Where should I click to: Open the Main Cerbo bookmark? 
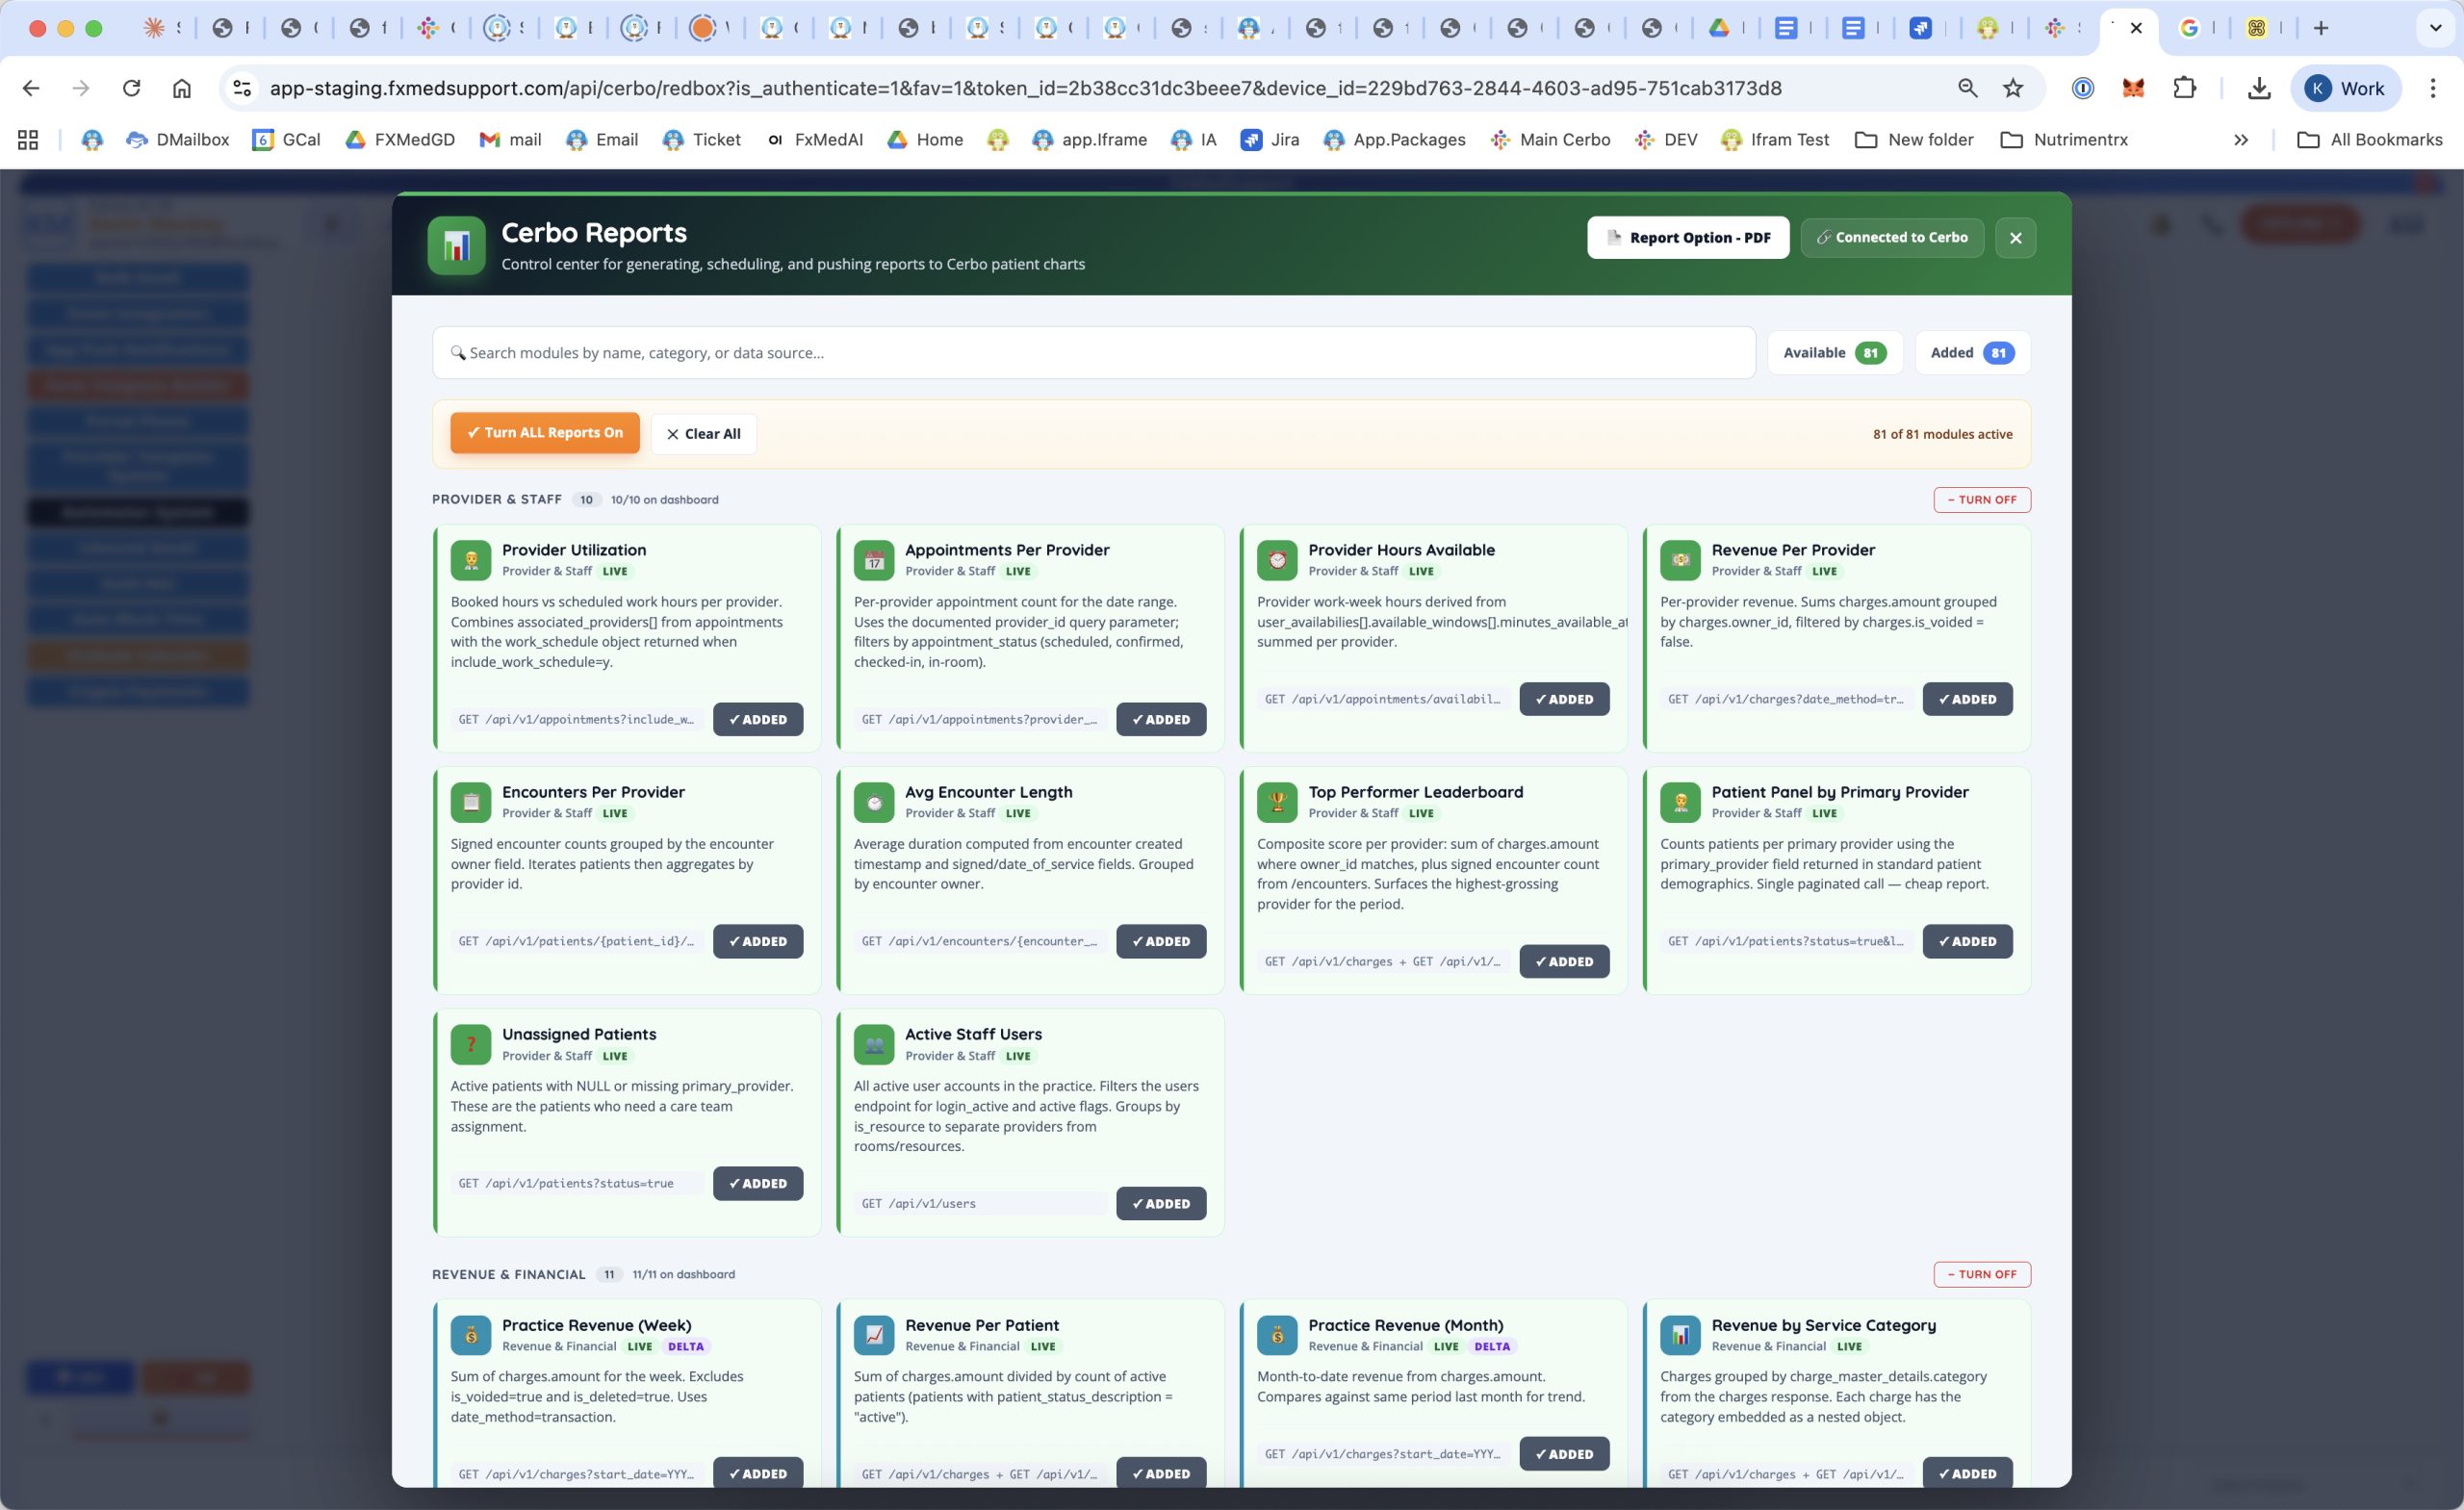coord(1549,140)
